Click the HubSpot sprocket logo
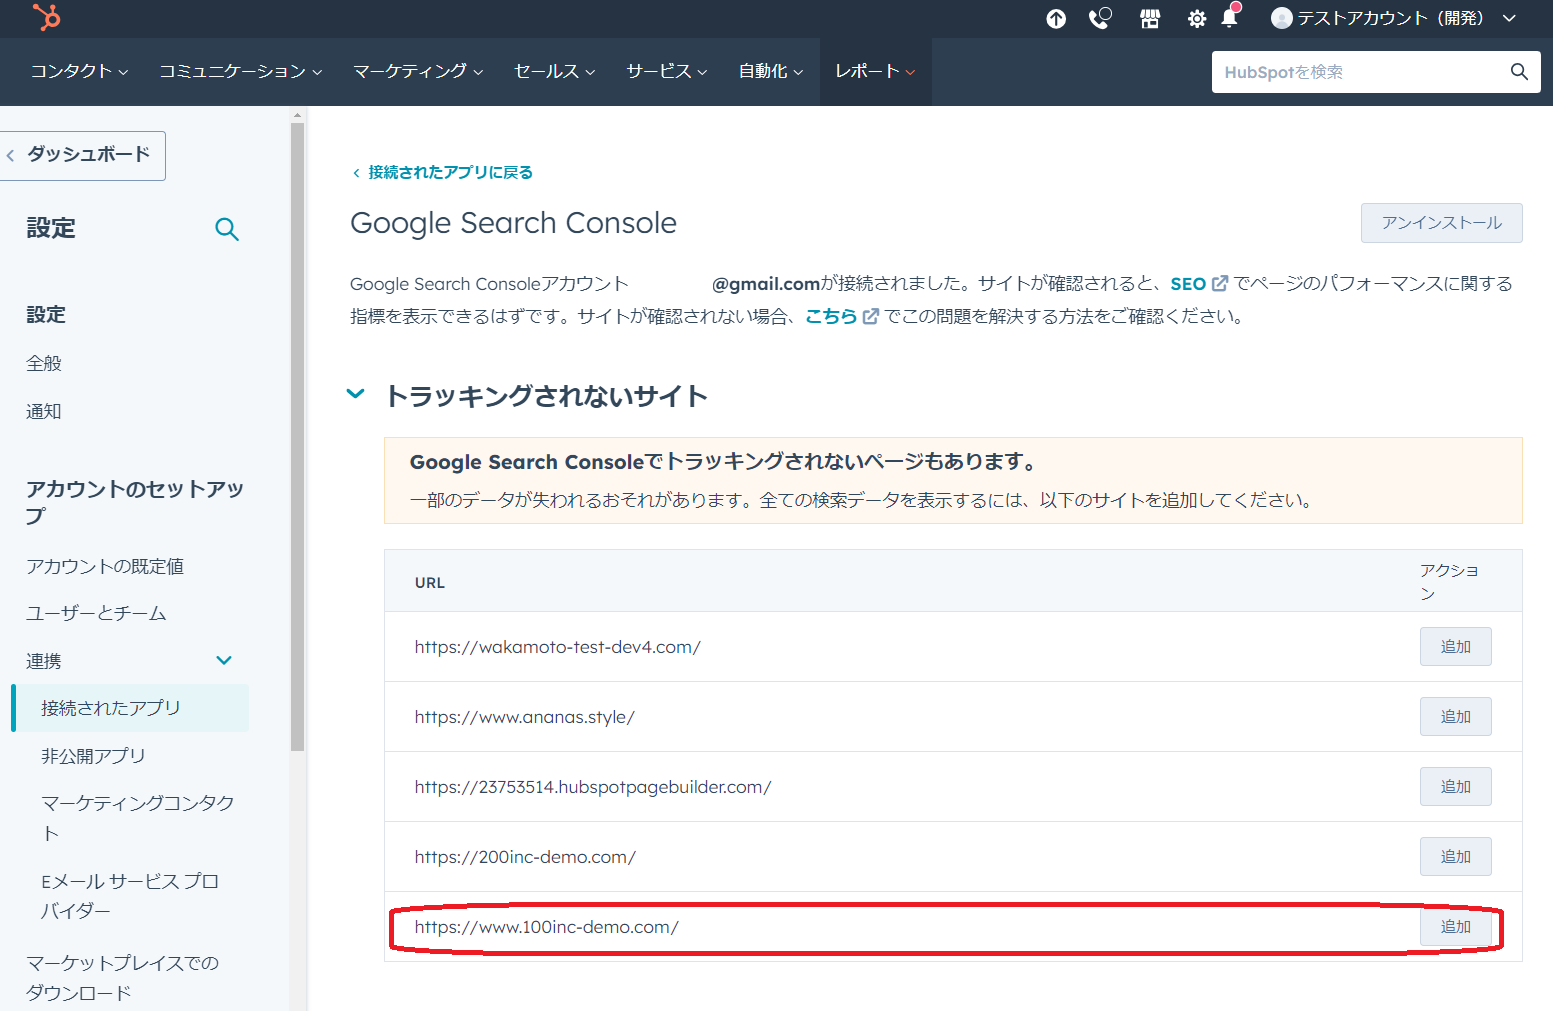The width and height of the screenshot is (1553, 1011). 46,17
